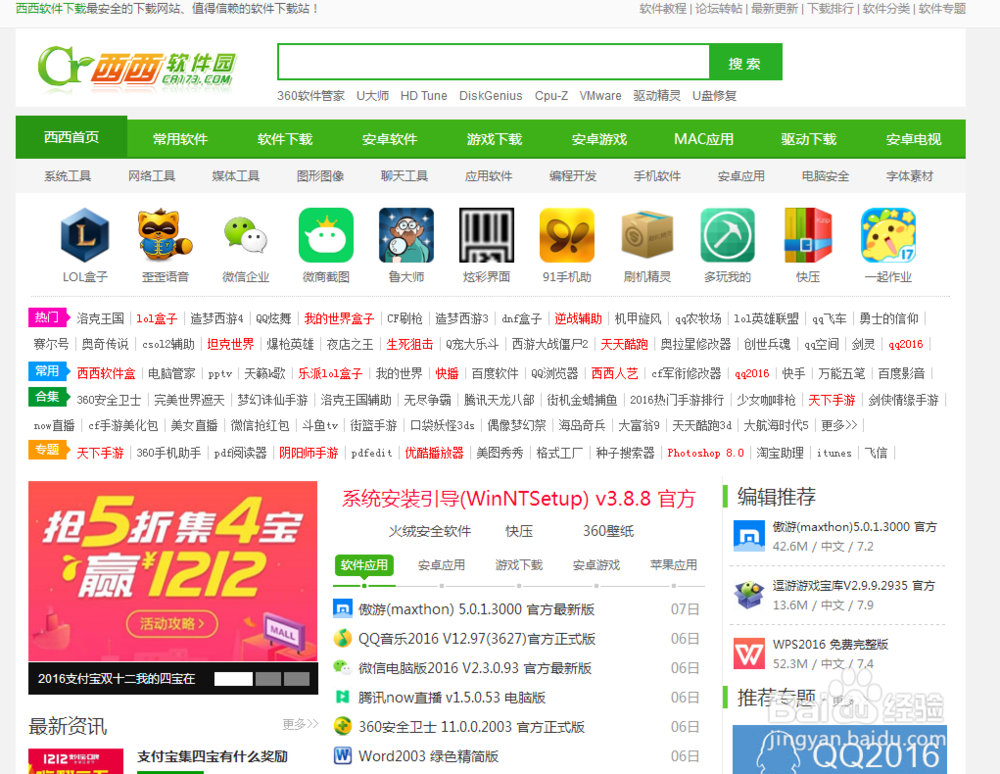This screenshot has height=774, width=1000.
Task: Expand 更多>> beside 最新资讯
Action: pyautogui.click(x=300, y=724)
